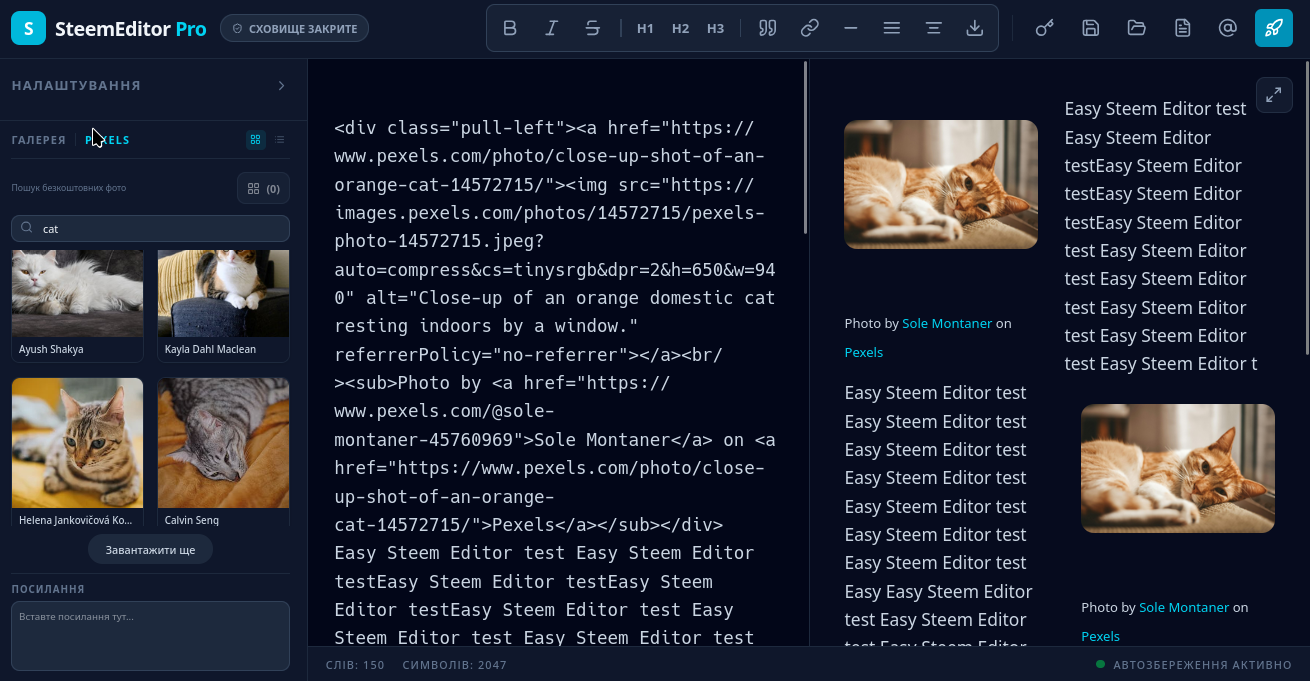Justify text with equal-lines icon
Screen dimensions: 1310x681
coord(892,28)
